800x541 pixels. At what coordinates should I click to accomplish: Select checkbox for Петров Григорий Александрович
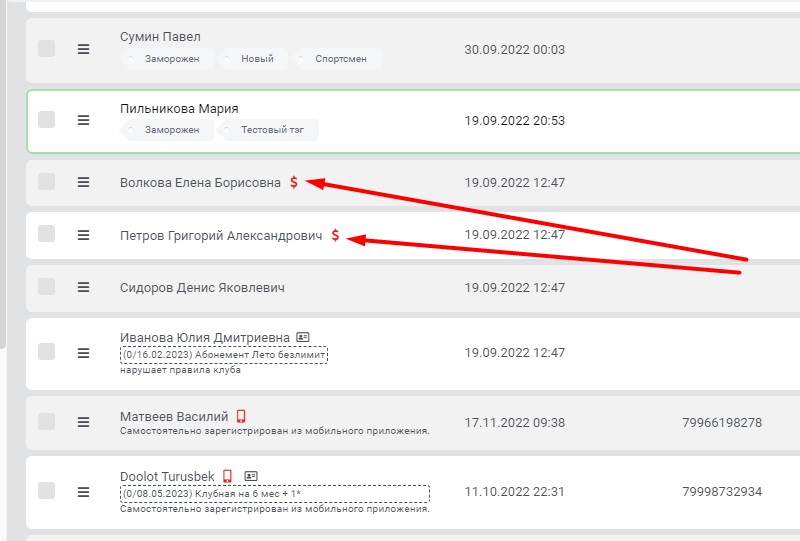coord(46,234)
